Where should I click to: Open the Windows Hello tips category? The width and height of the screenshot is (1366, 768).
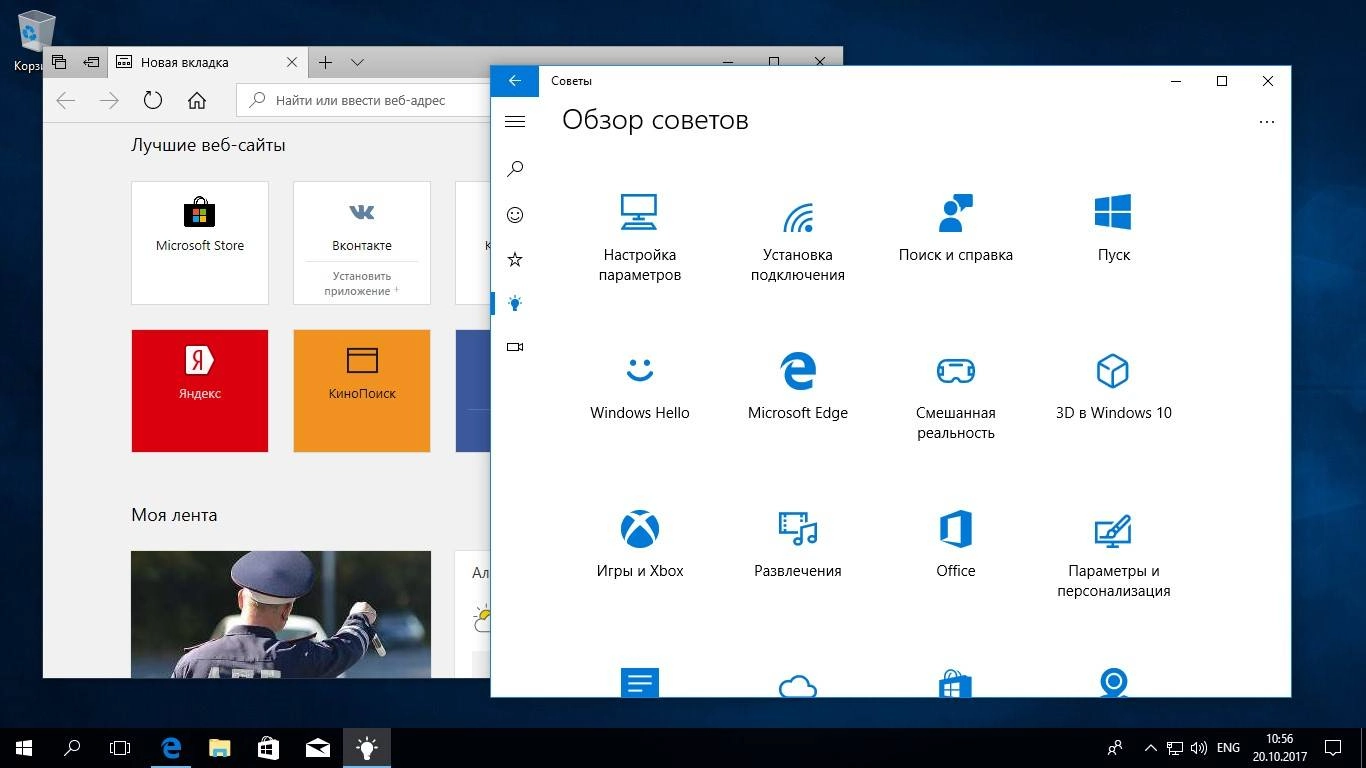point(640,388)
